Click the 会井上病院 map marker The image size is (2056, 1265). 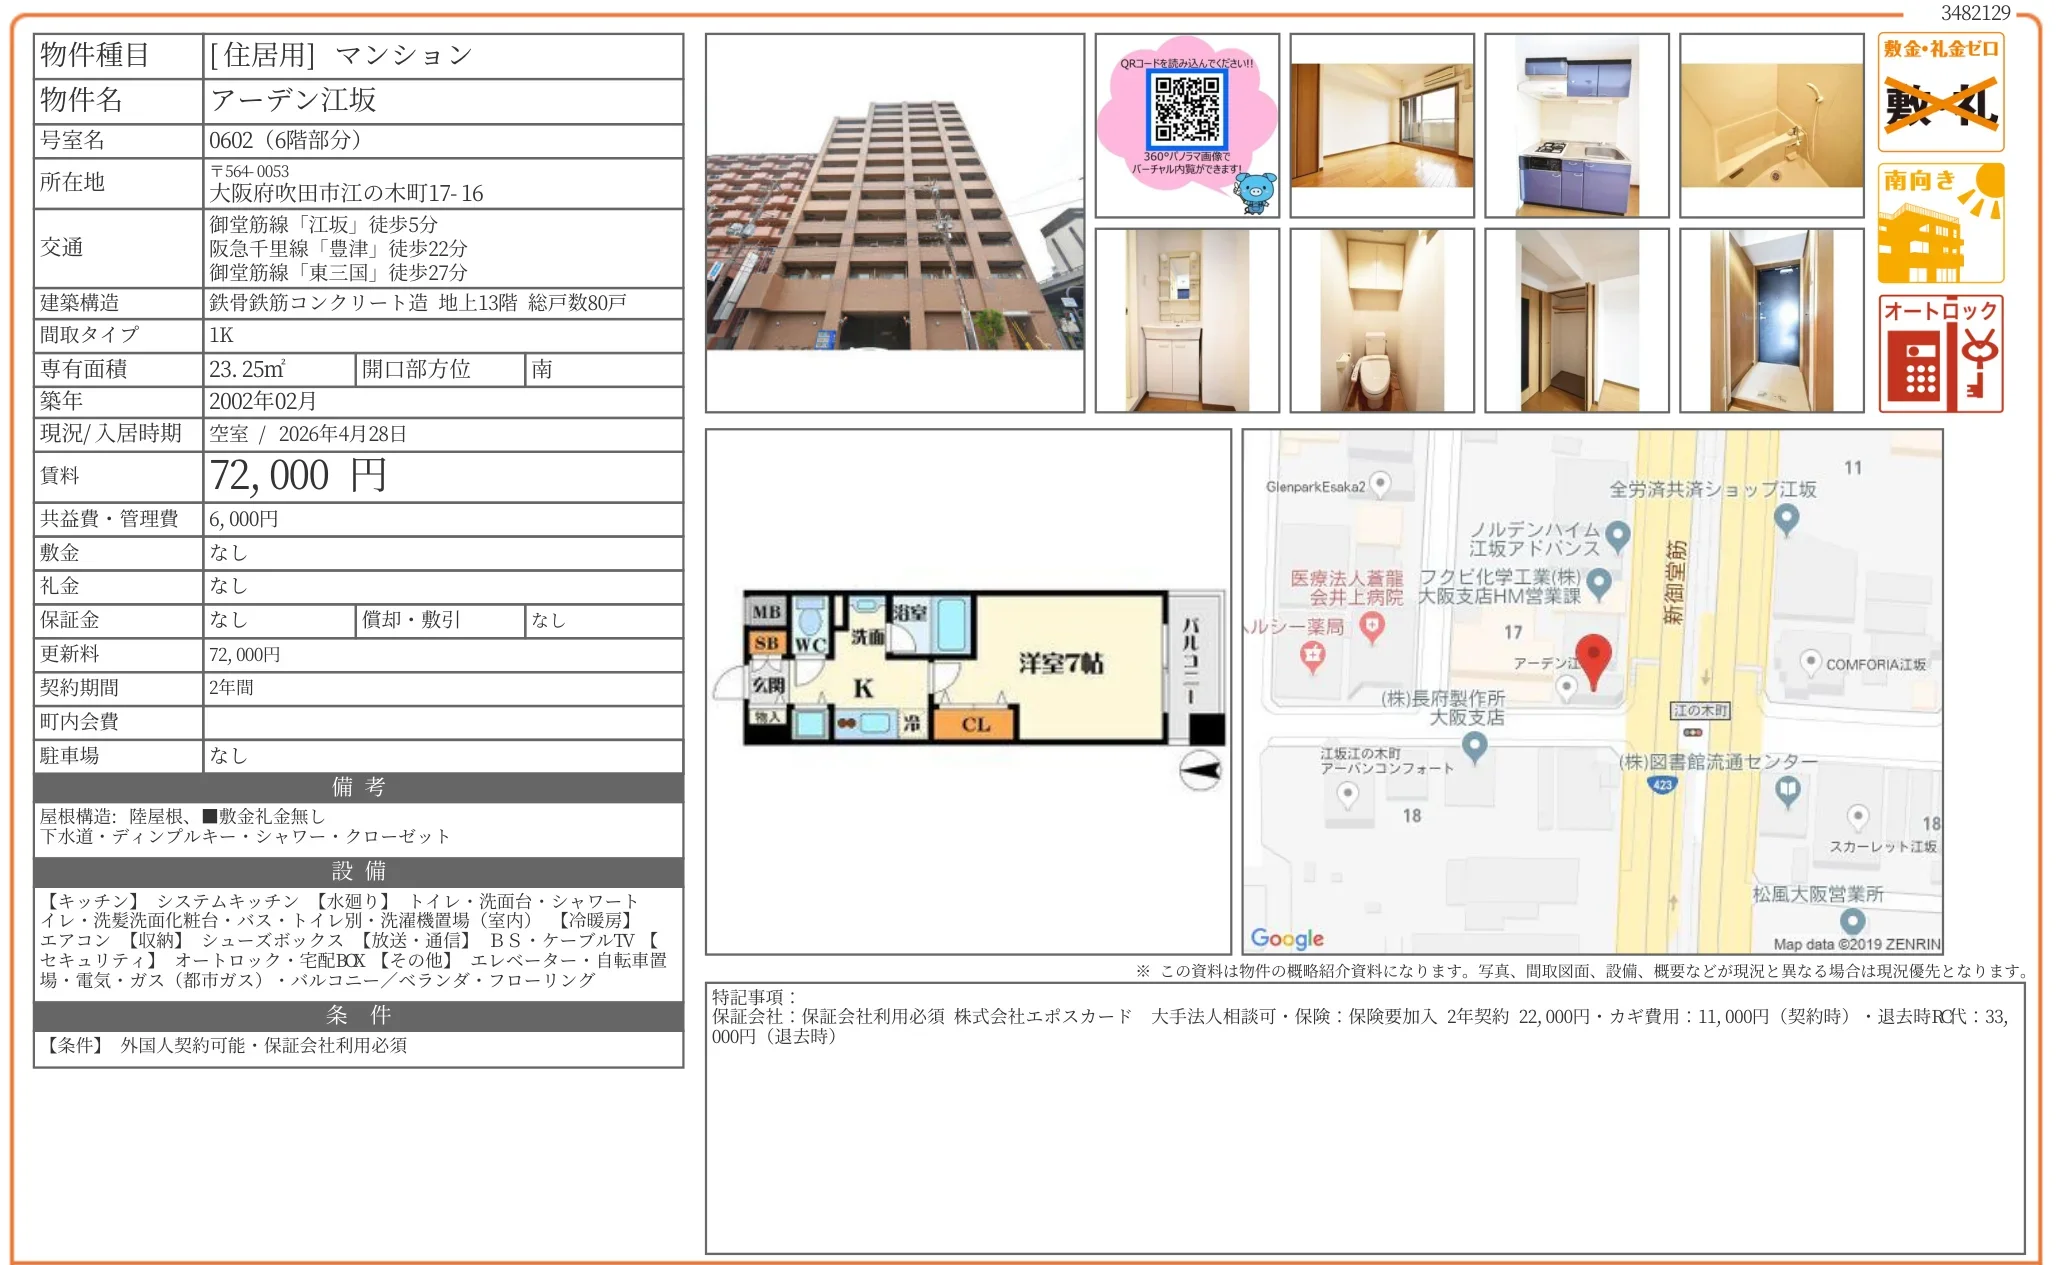(x=1372, y=626)
